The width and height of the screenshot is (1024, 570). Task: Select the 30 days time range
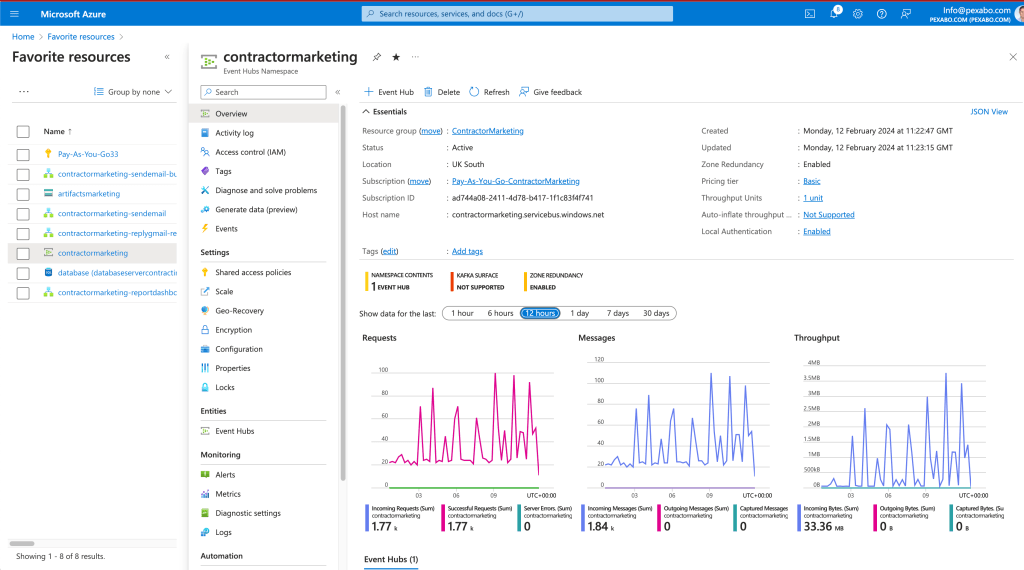click(656, 313)
